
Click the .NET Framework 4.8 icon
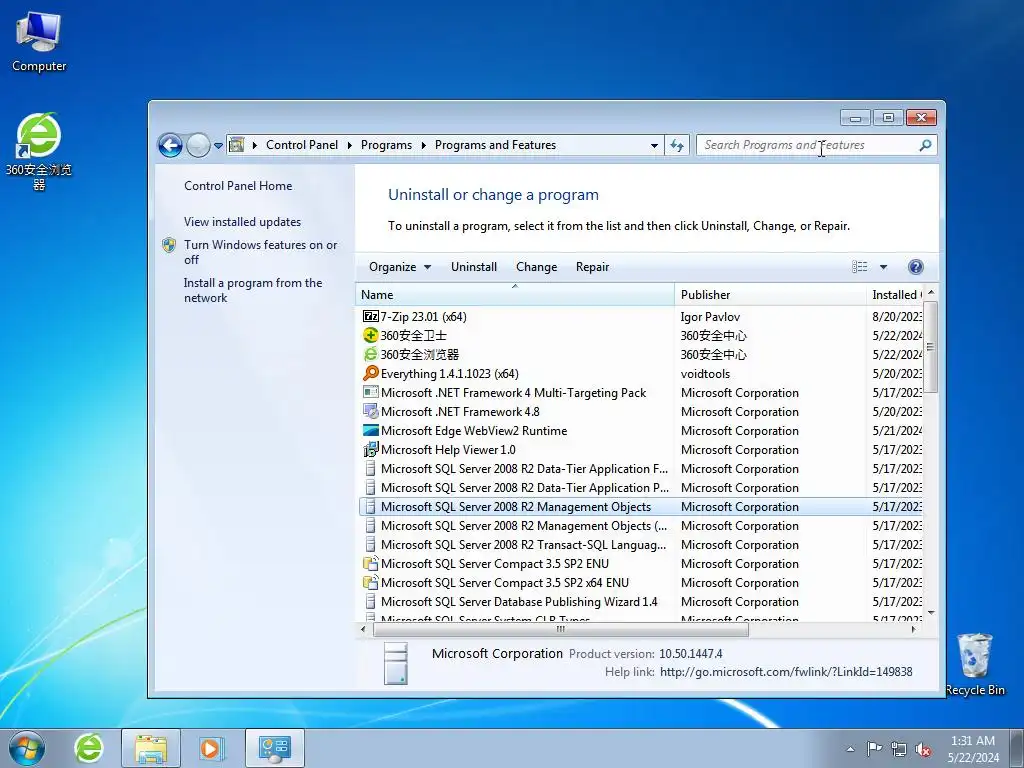(x=370, y=411)
